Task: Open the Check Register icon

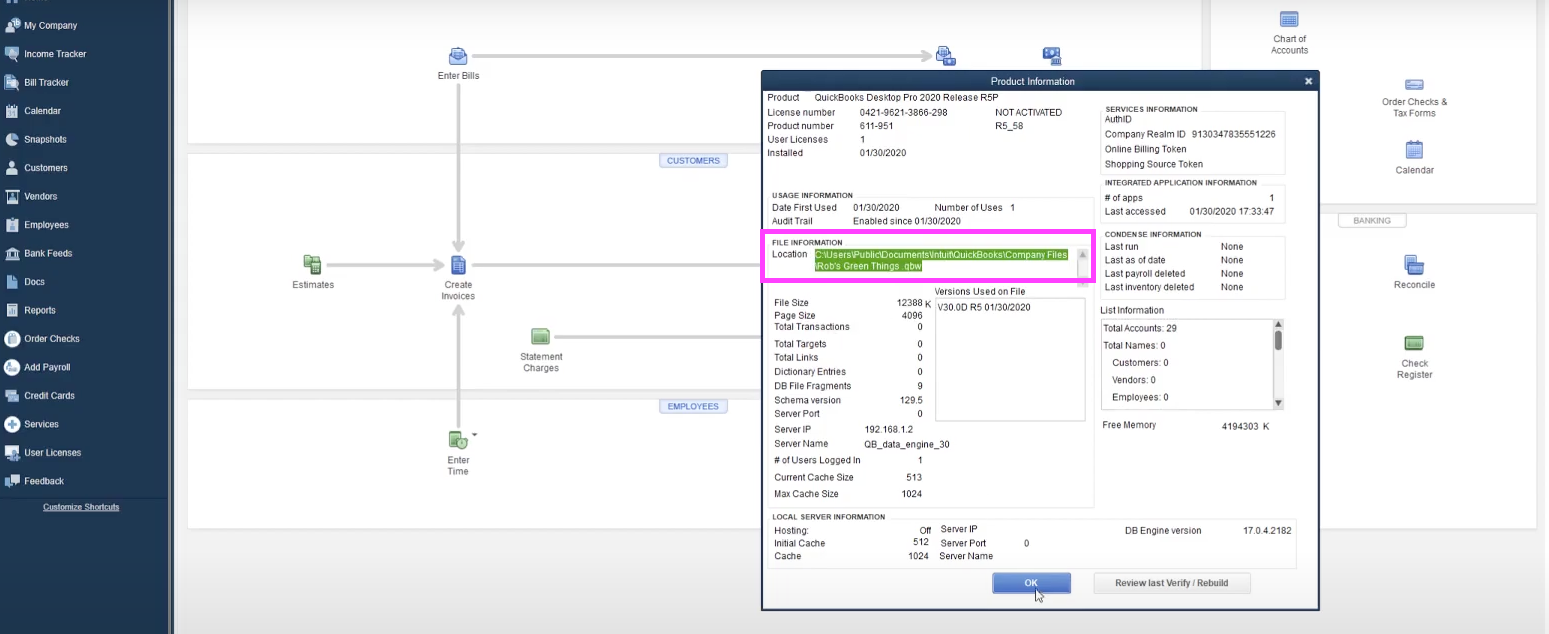Action: click(1414, 344)
